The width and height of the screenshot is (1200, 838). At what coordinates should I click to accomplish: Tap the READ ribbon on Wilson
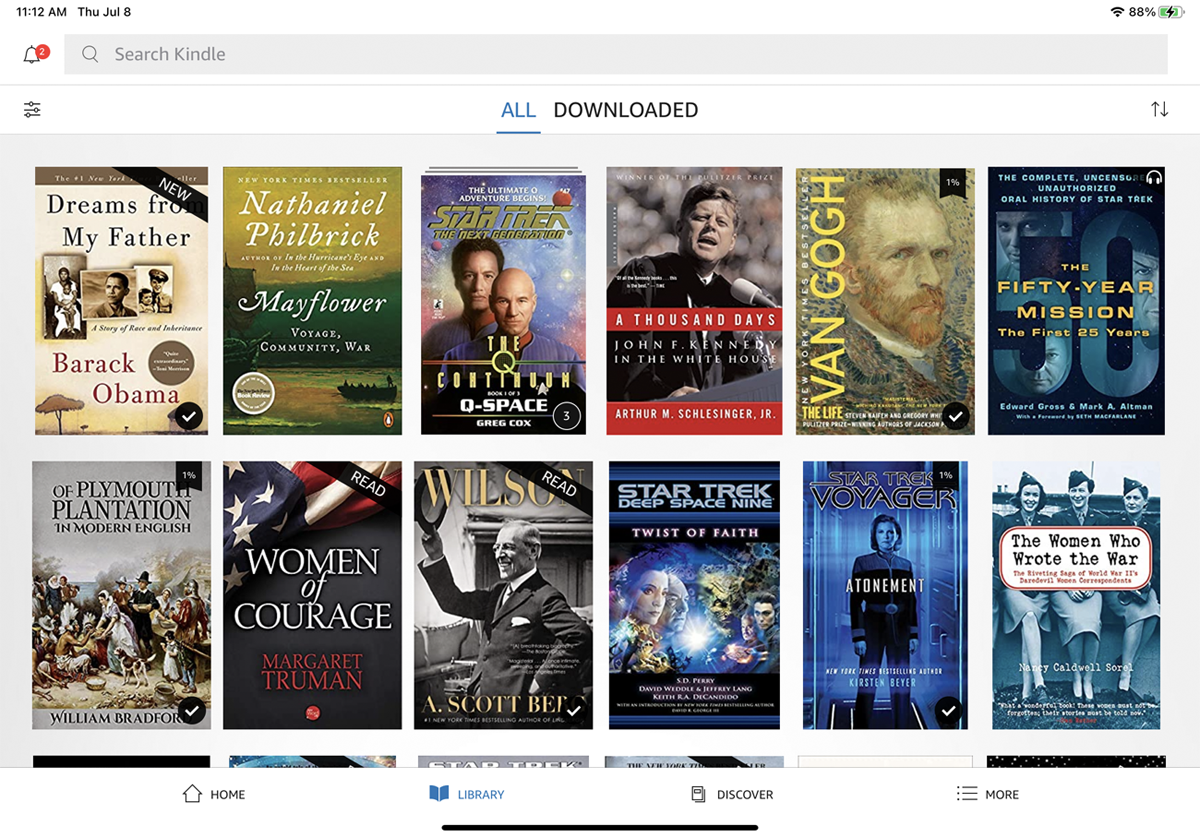tap(559, 484)
